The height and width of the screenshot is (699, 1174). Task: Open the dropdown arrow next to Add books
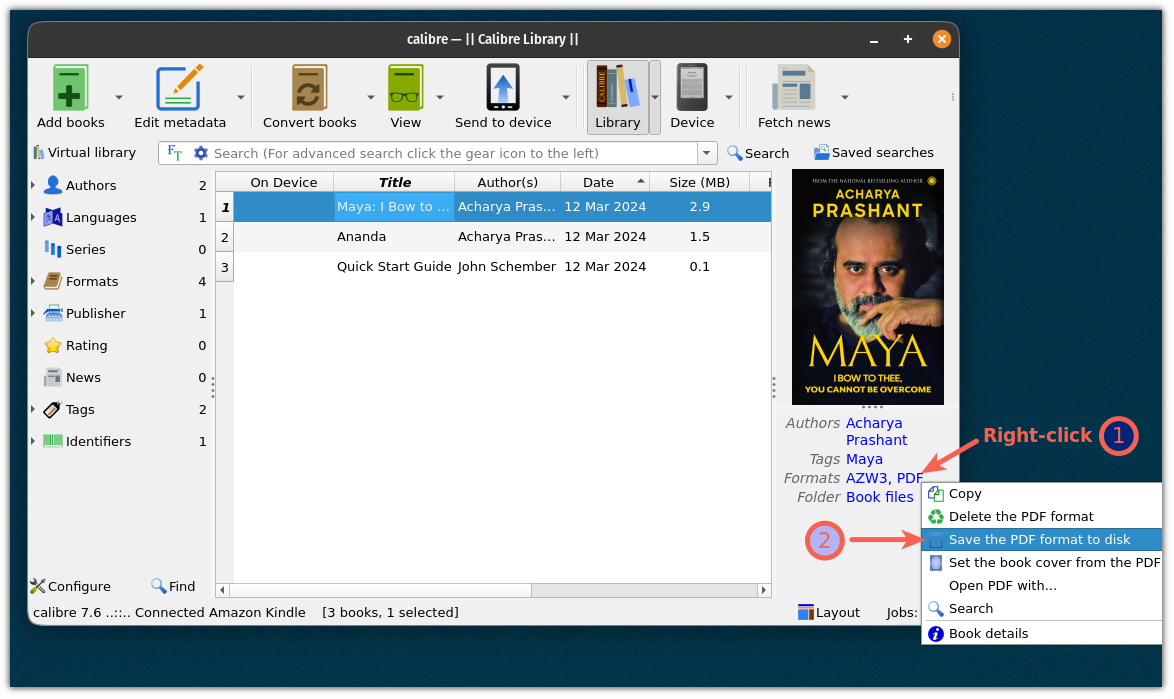click(120, 97)
